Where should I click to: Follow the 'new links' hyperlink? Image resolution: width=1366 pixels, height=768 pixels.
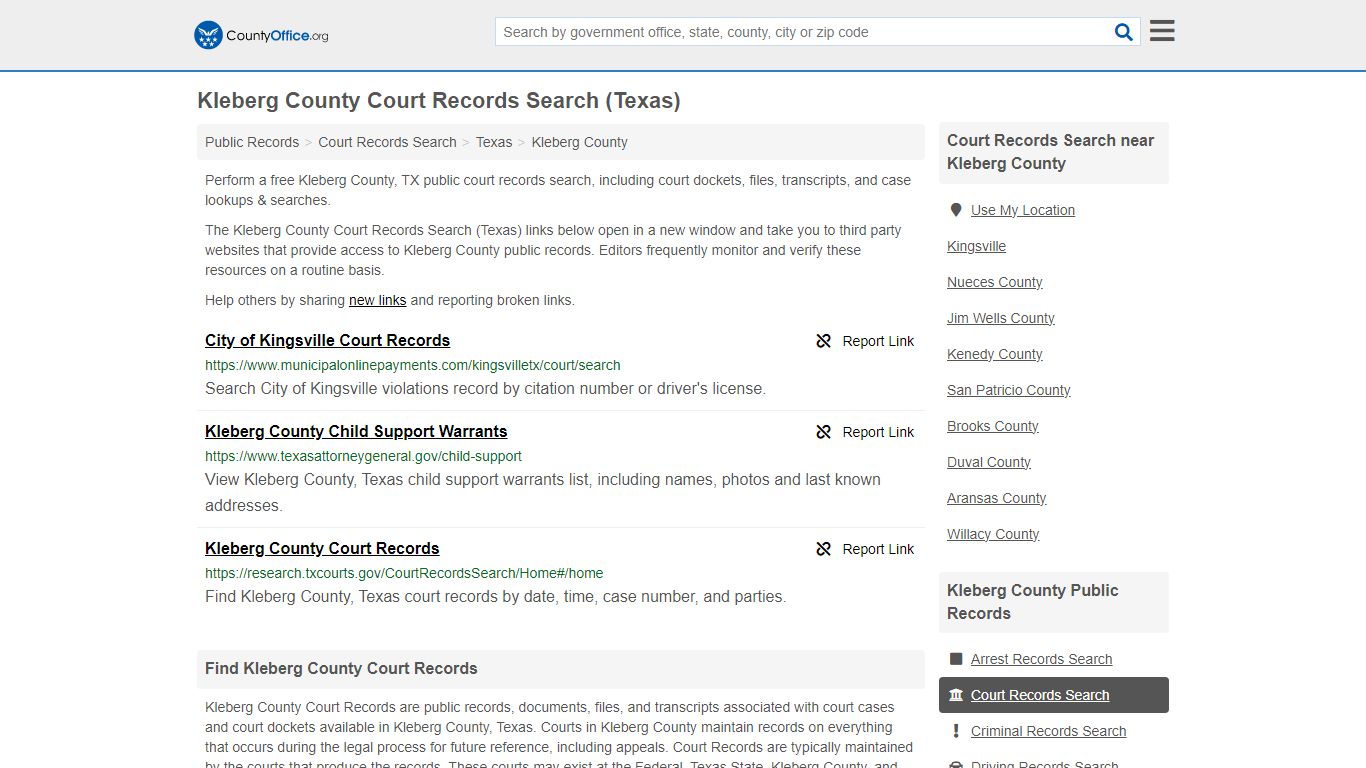pyautogui.click(x=377, y=300)
